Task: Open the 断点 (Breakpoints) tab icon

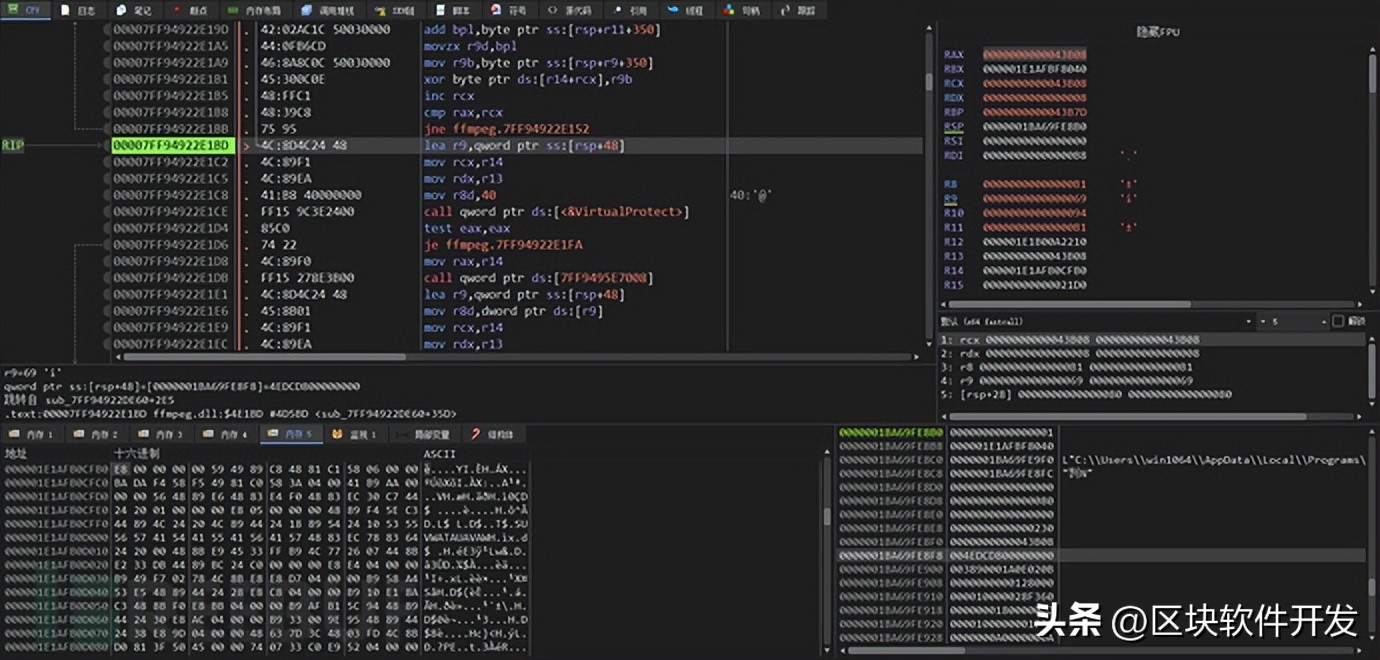Action: [x=178, y=10]
